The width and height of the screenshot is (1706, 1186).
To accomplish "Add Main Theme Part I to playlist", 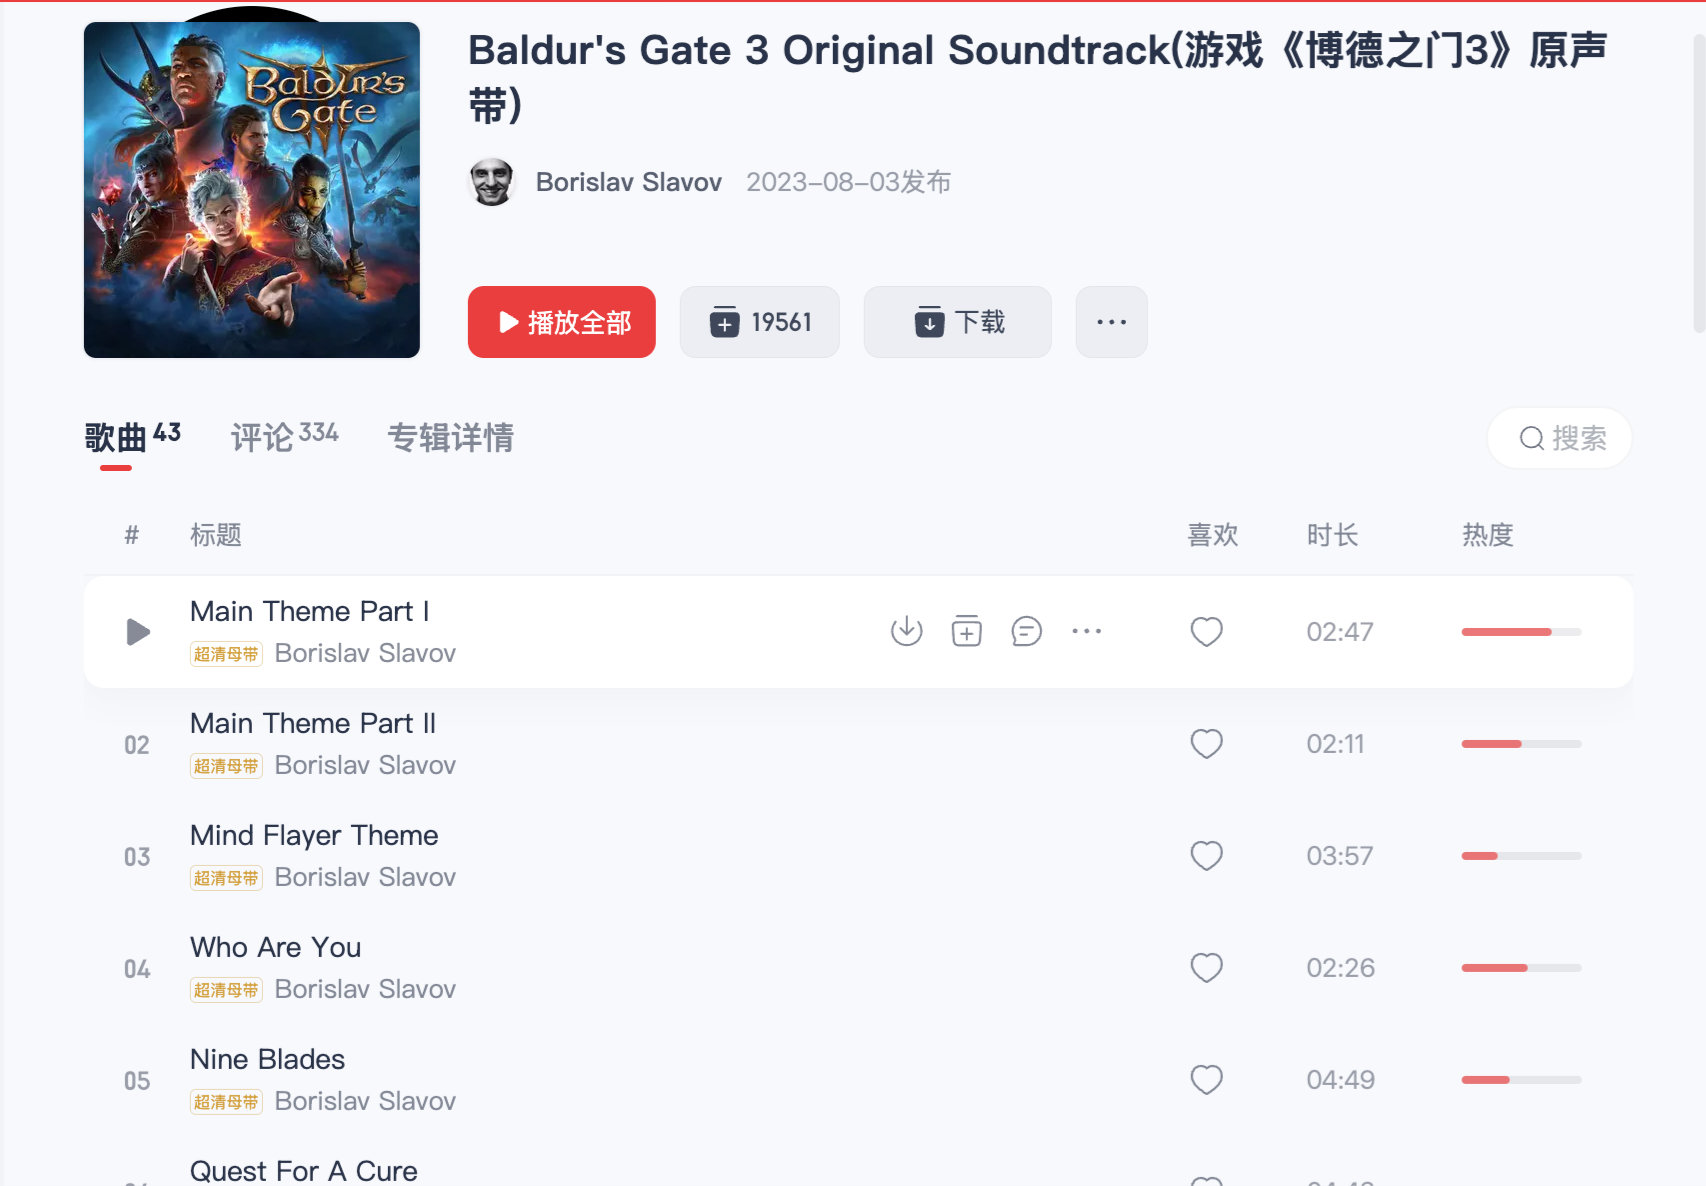I will click(967, 631).
